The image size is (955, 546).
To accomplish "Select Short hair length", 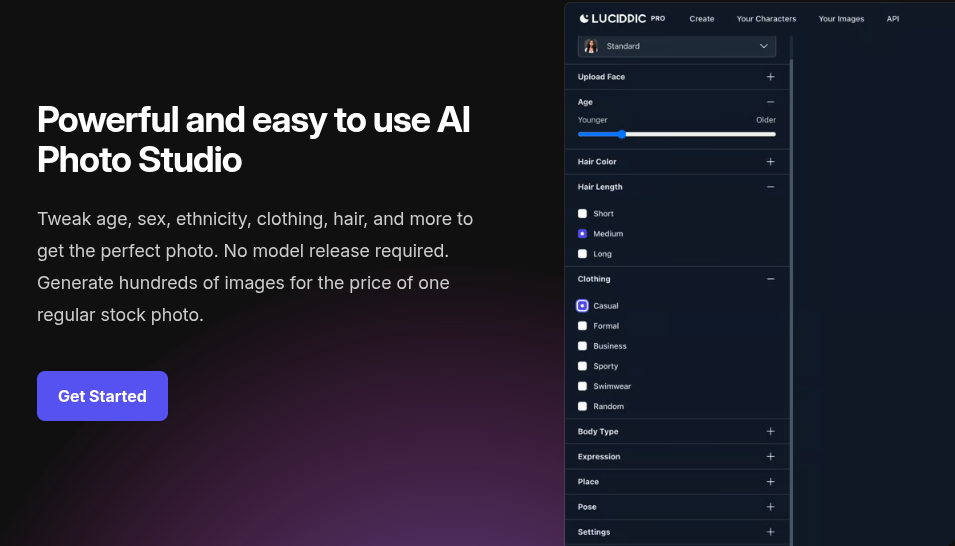I will click(582, 213).
